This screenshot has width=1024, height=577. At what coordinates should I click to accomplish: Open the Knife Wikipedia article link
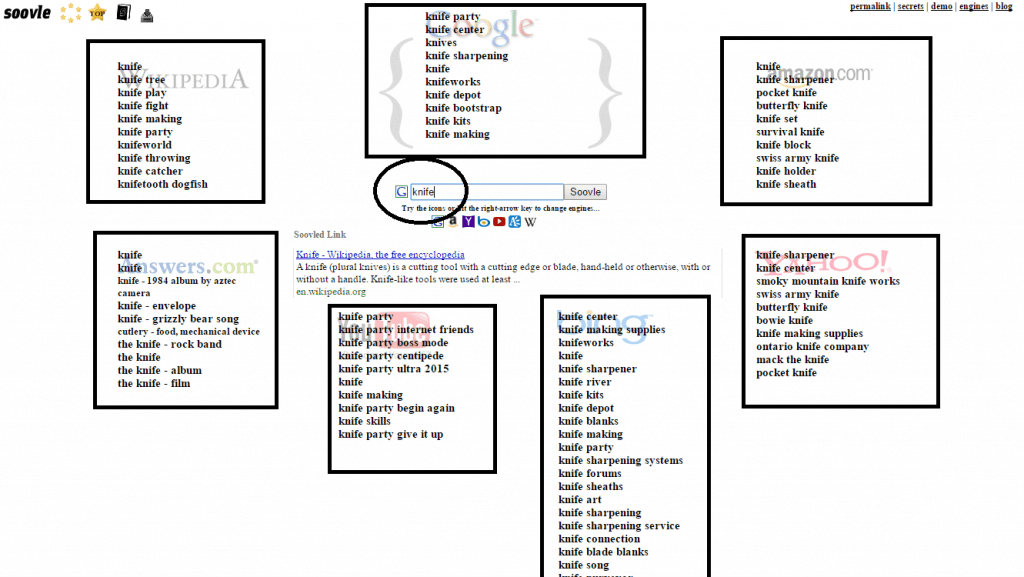pyautogui.click(x=380, y=254)
